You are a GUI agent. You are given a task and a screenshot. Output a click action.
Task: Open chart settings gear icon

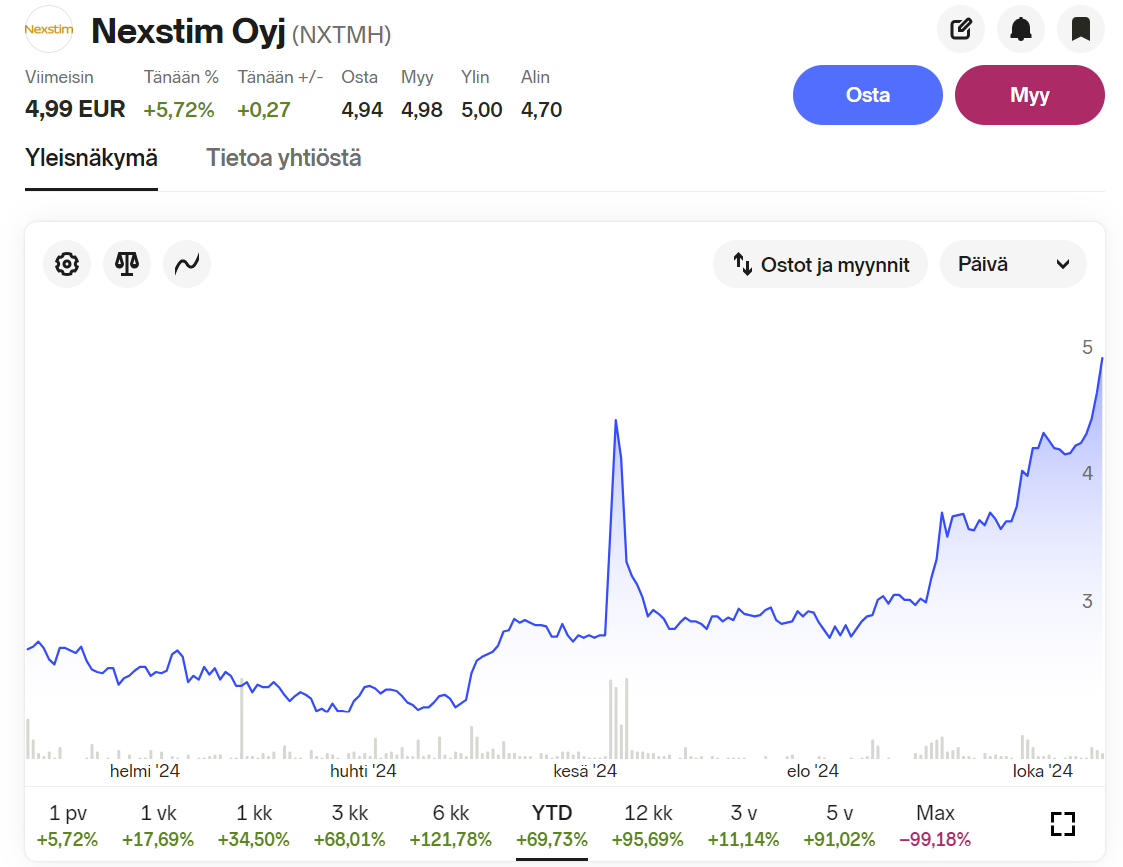pos(67,264)
